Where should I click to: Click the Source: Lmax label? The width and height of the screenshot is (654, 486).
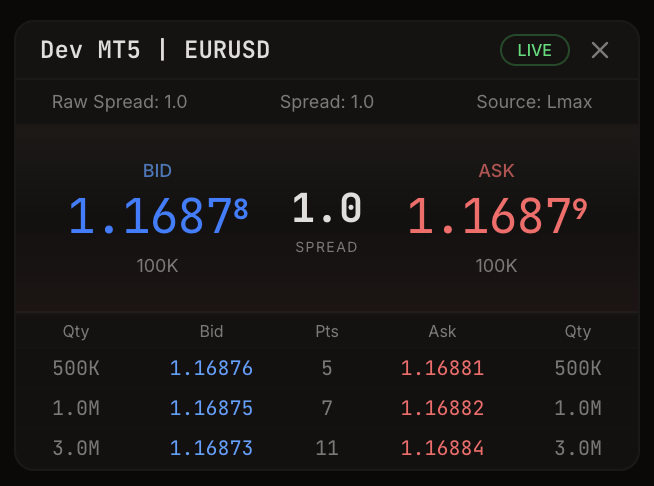(534, 102)
